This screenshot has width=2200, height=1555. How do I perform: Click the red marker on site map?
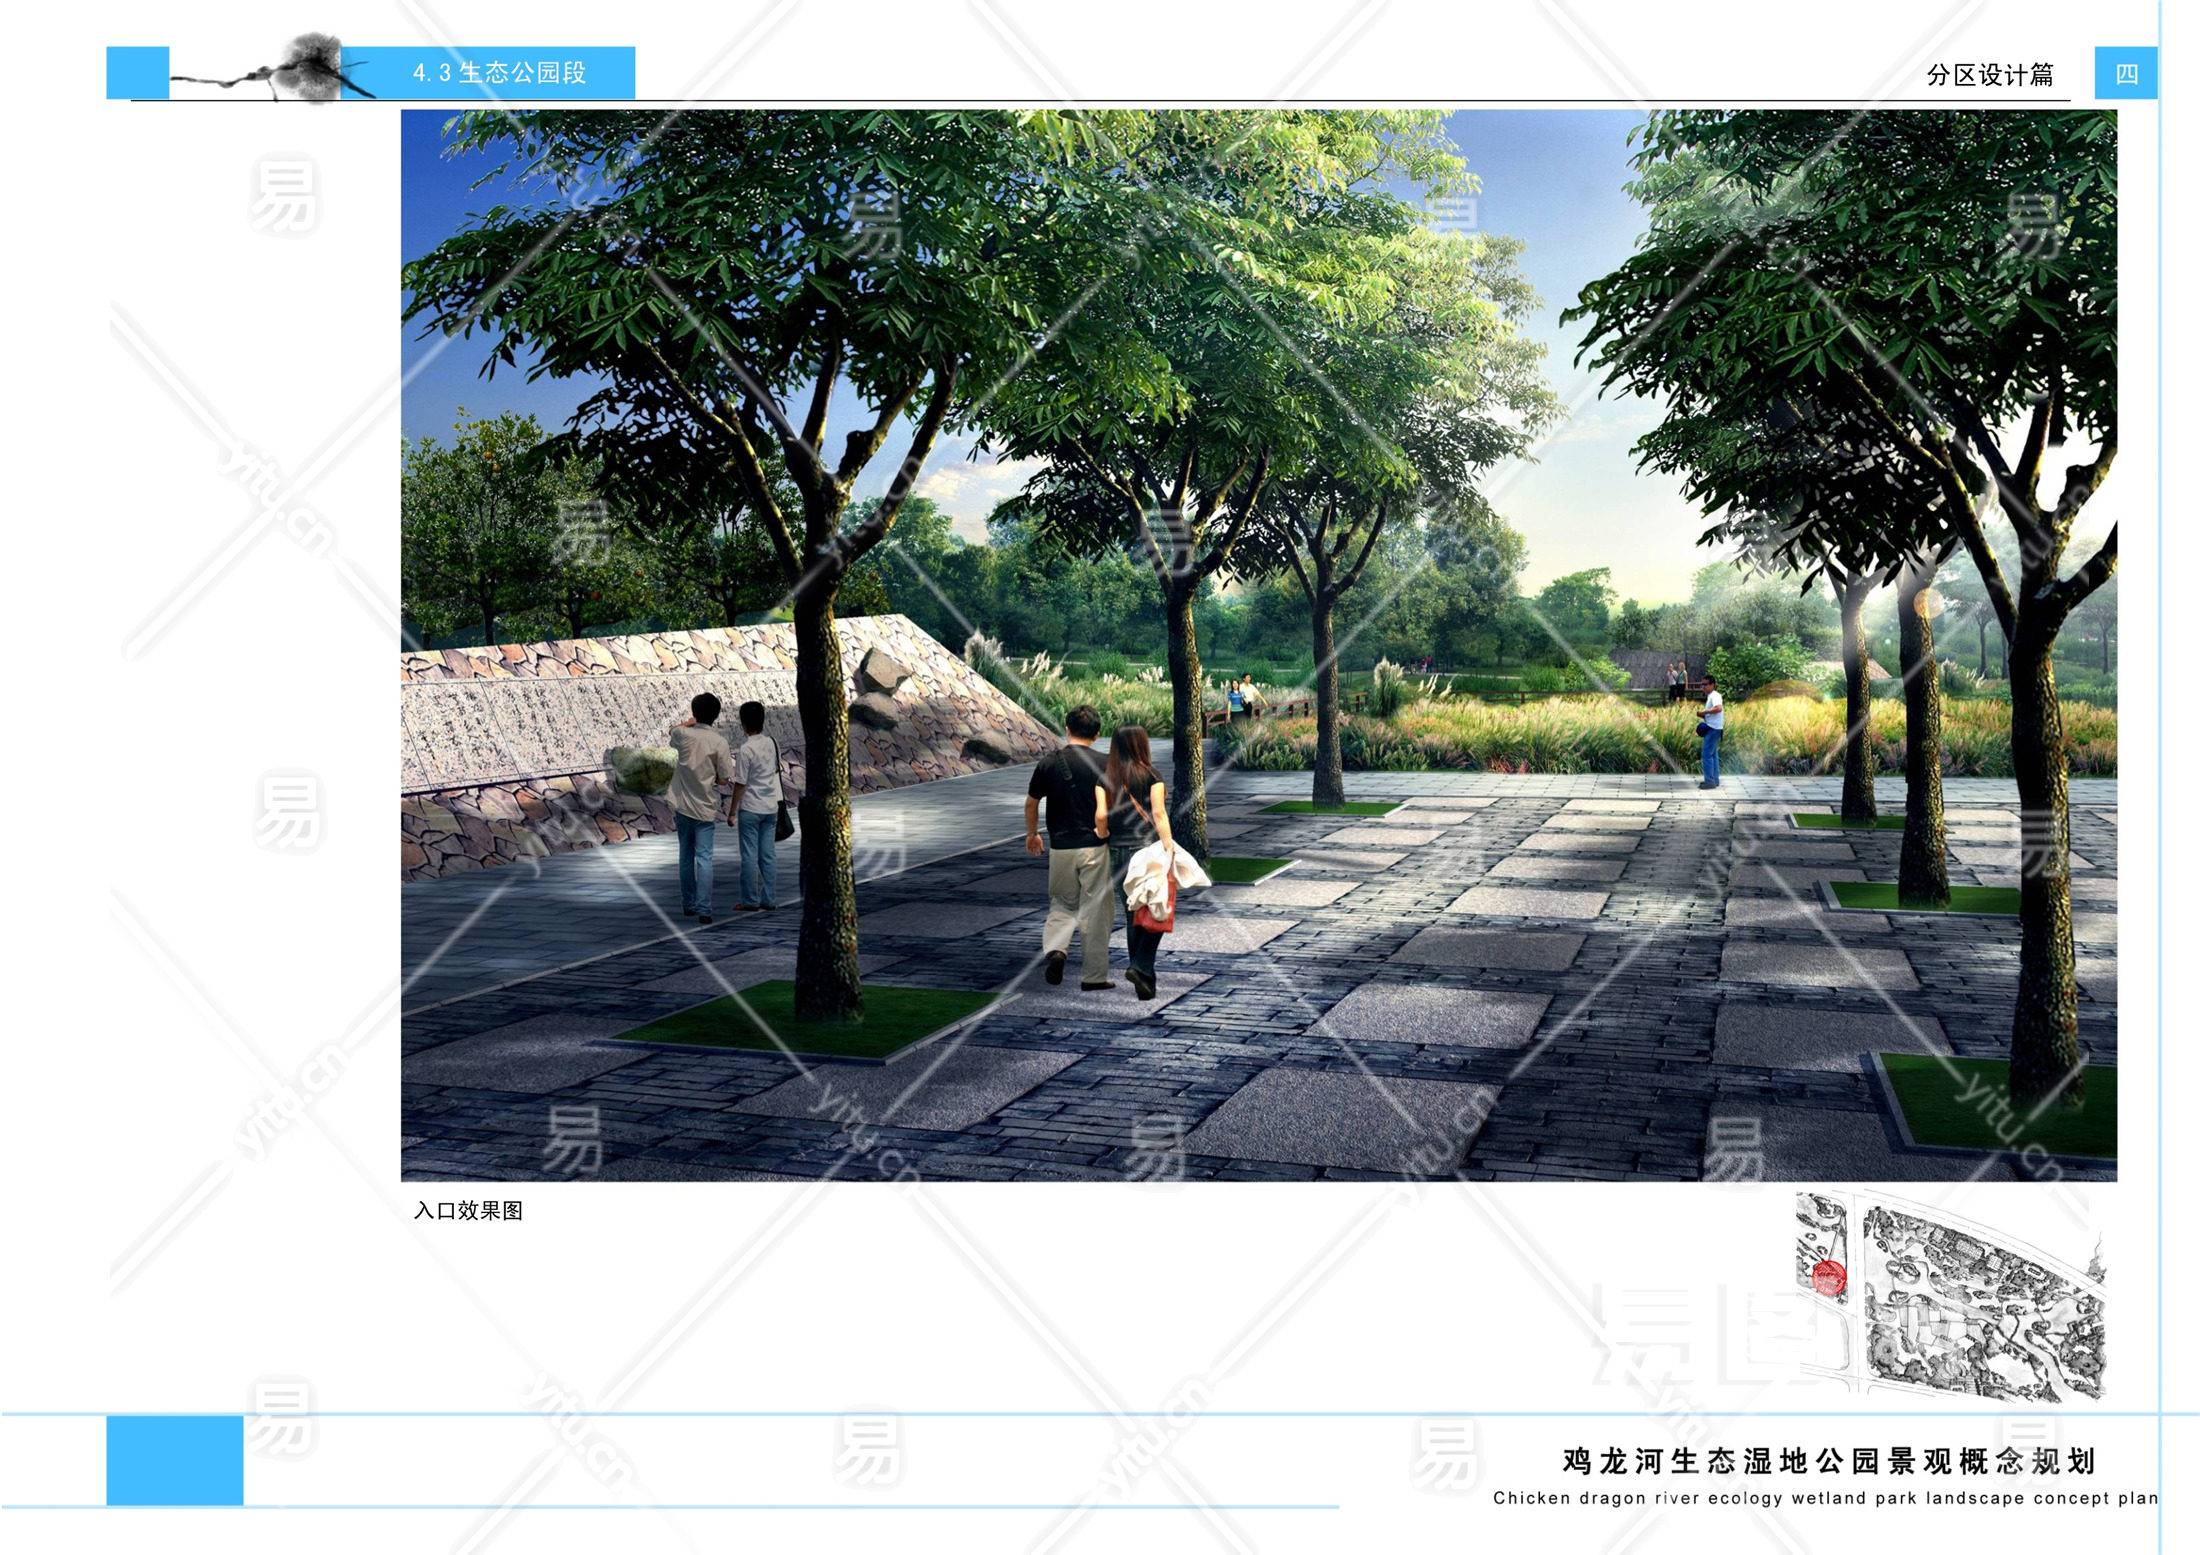[1828, 1277]
